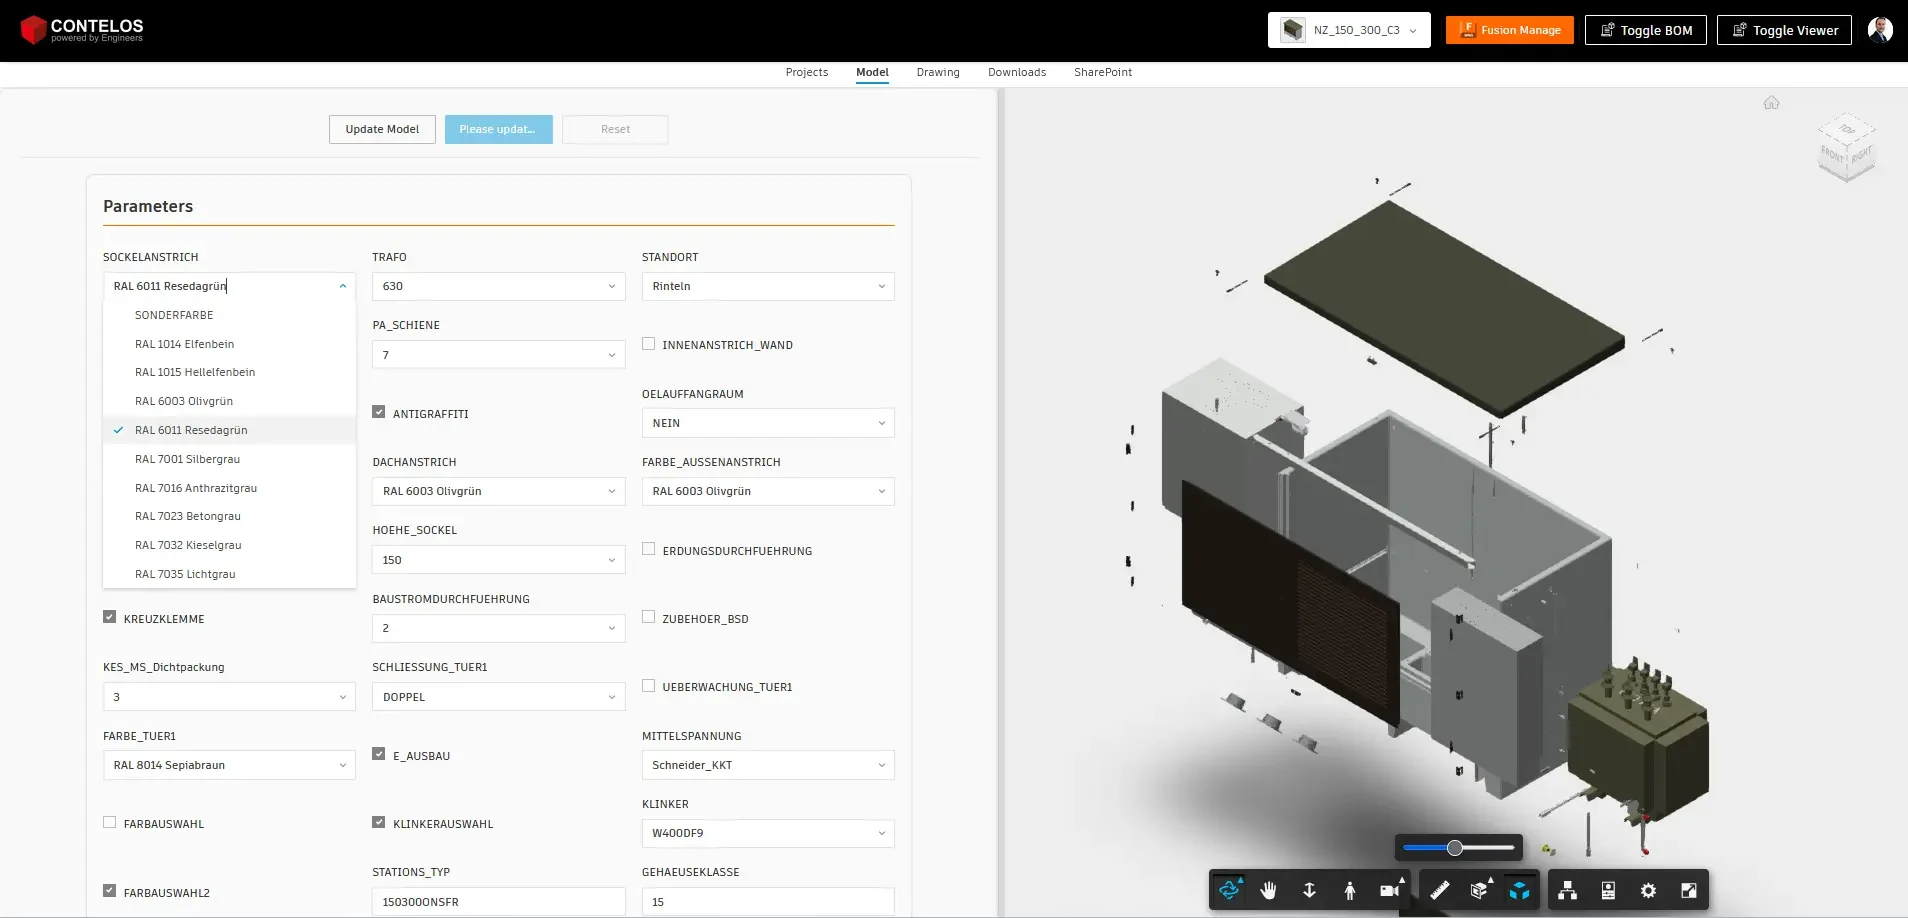Collapse the SOCKELANSTRICH color list
Image resolution: width=1908 pixels, height=918 pixels.
tap(342, 286)
